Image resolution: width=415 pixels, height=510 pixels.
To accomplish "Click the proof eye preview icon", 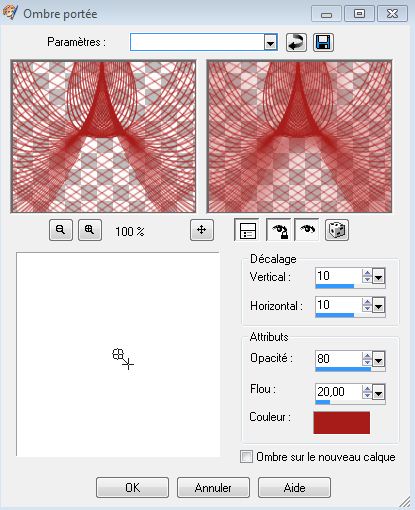I will tap(307, 230).
